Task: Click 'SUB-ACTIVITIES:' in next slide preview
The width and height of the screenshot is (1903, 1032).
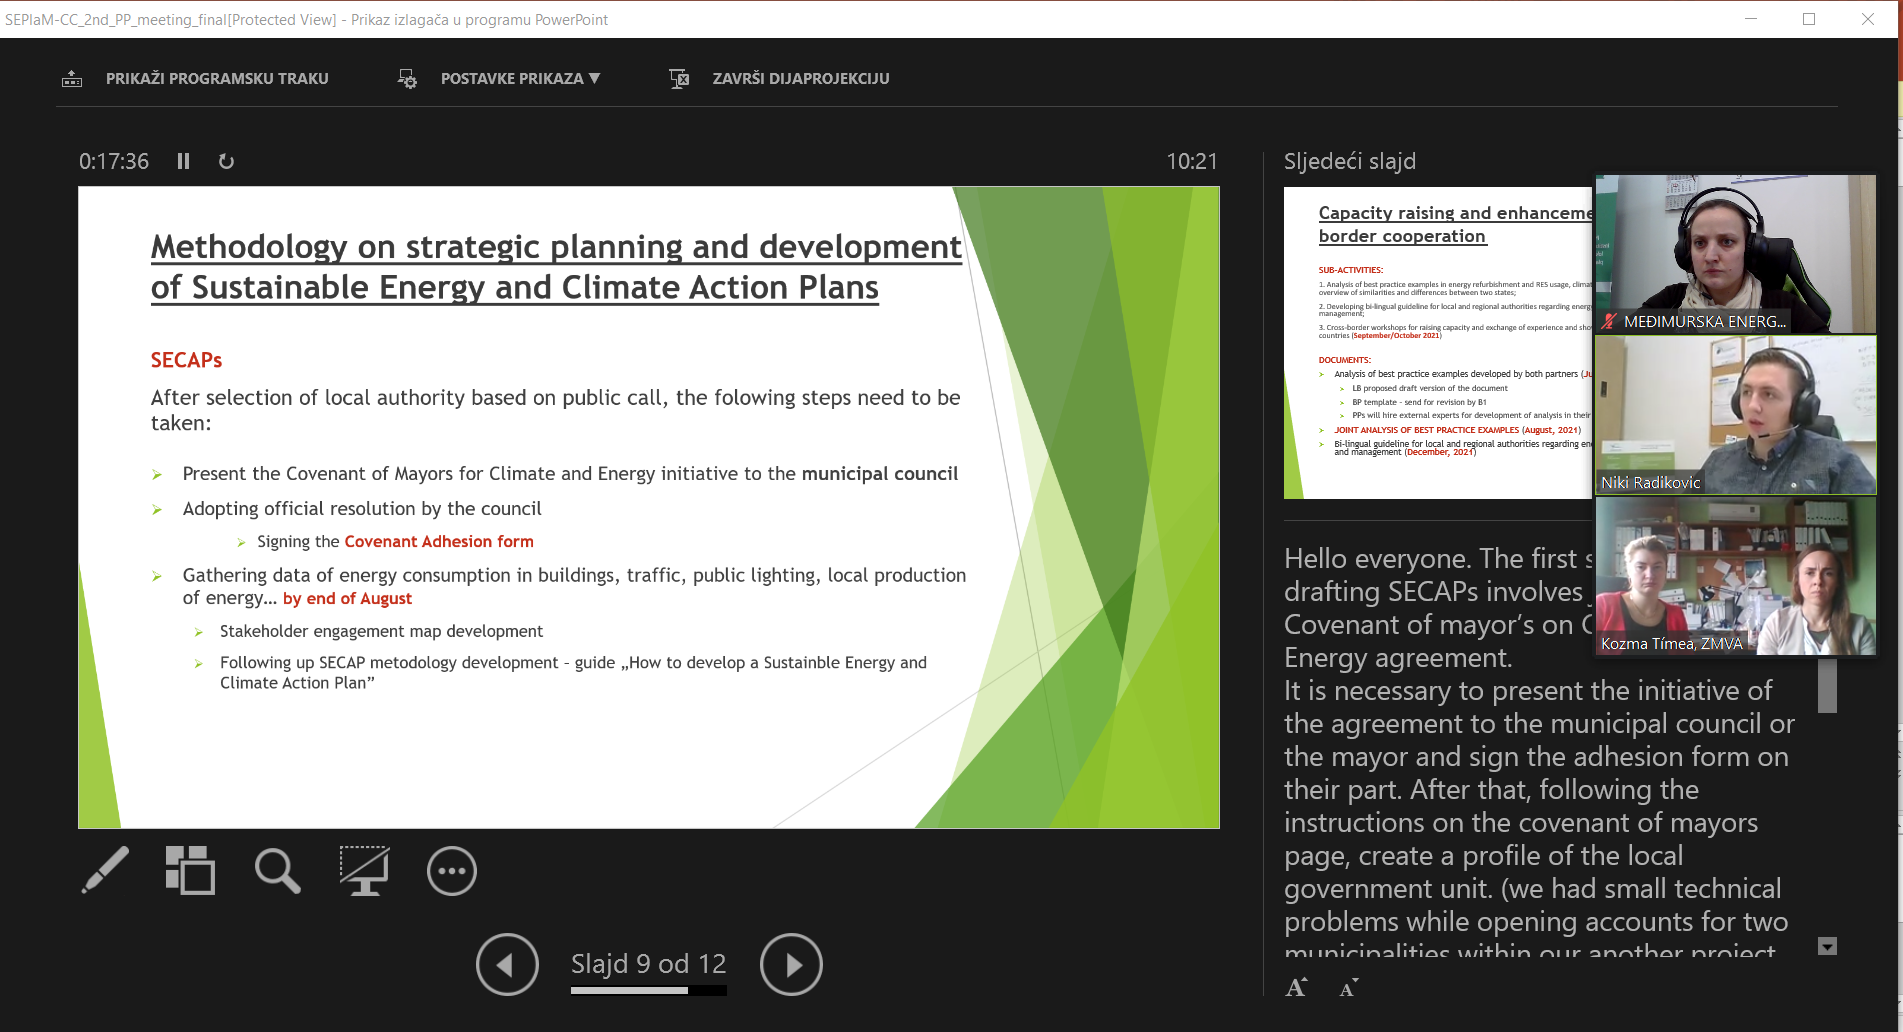Action: (1350, 270)
